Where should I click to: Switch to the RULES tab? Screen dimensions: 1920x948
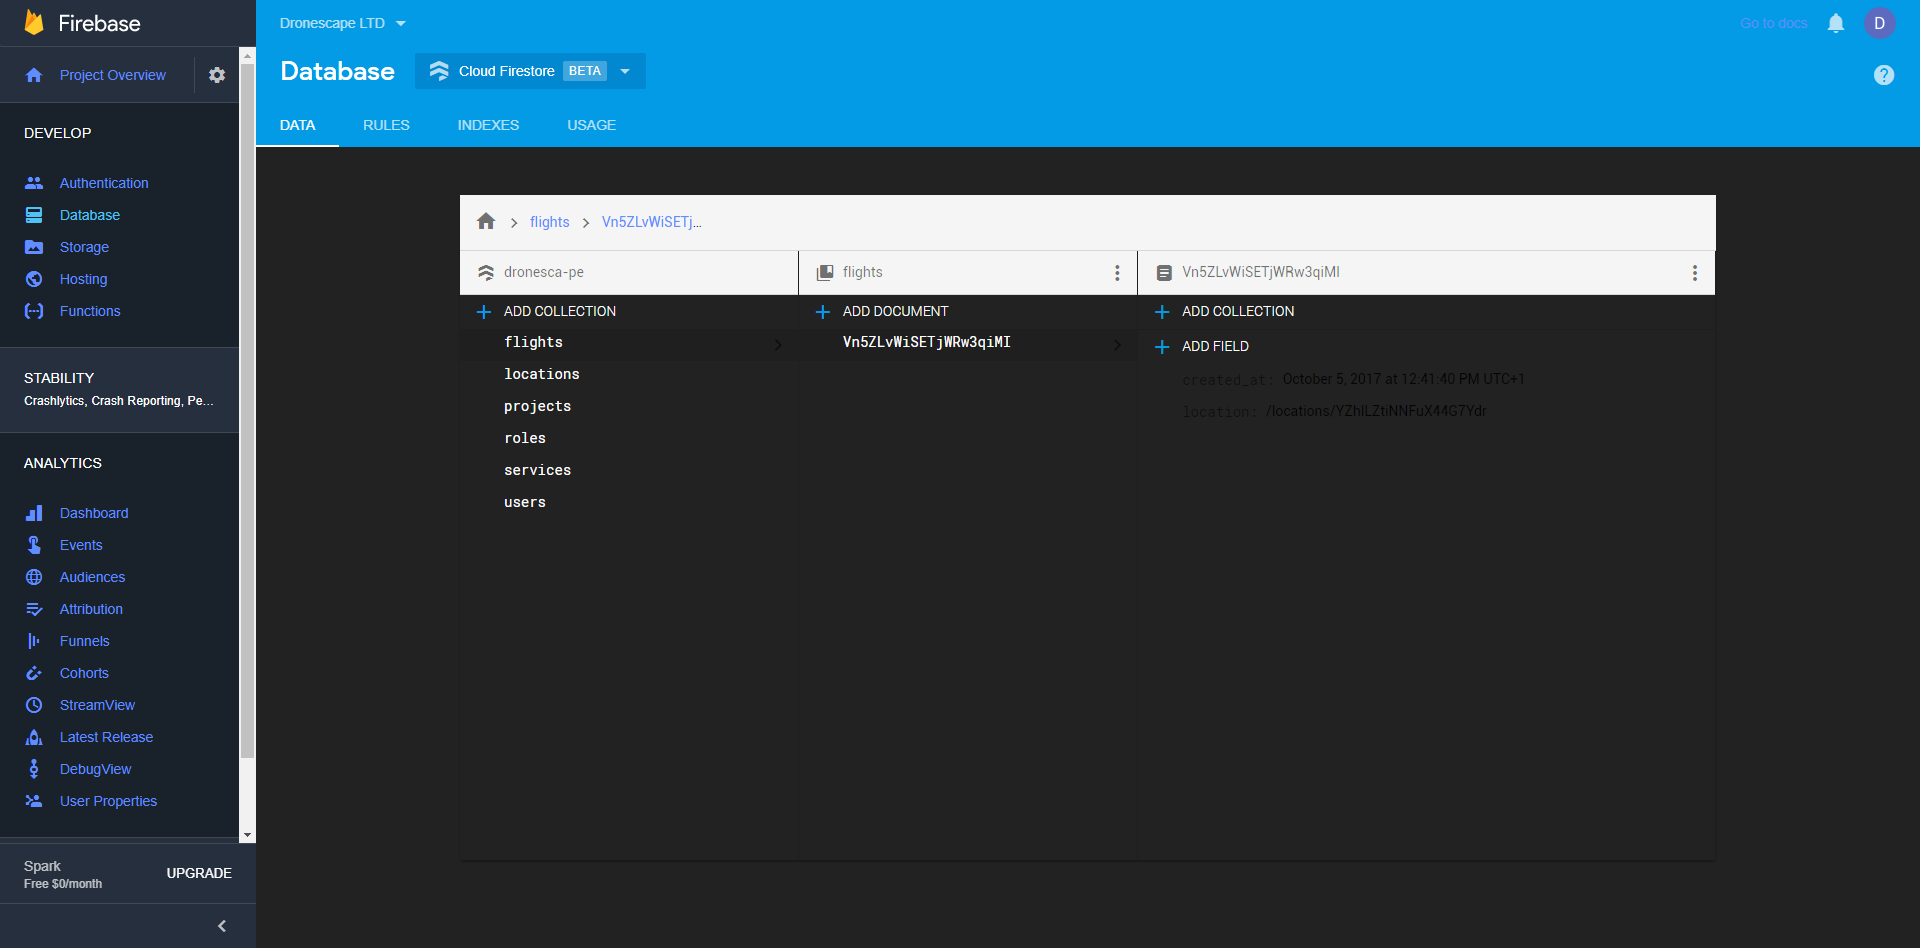pyautogui.click(x=386, y=125)
